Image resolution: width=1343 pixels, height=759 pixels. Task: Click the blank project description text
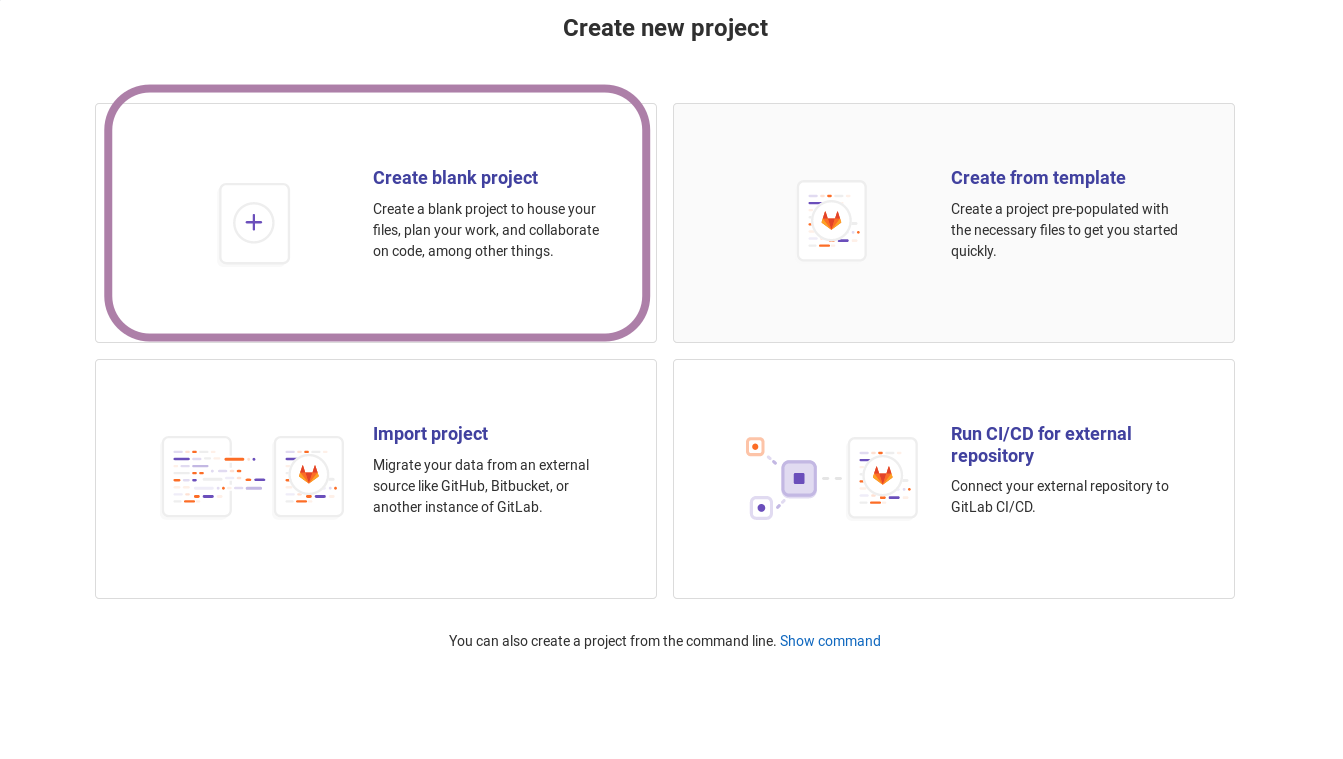point(486,230)
